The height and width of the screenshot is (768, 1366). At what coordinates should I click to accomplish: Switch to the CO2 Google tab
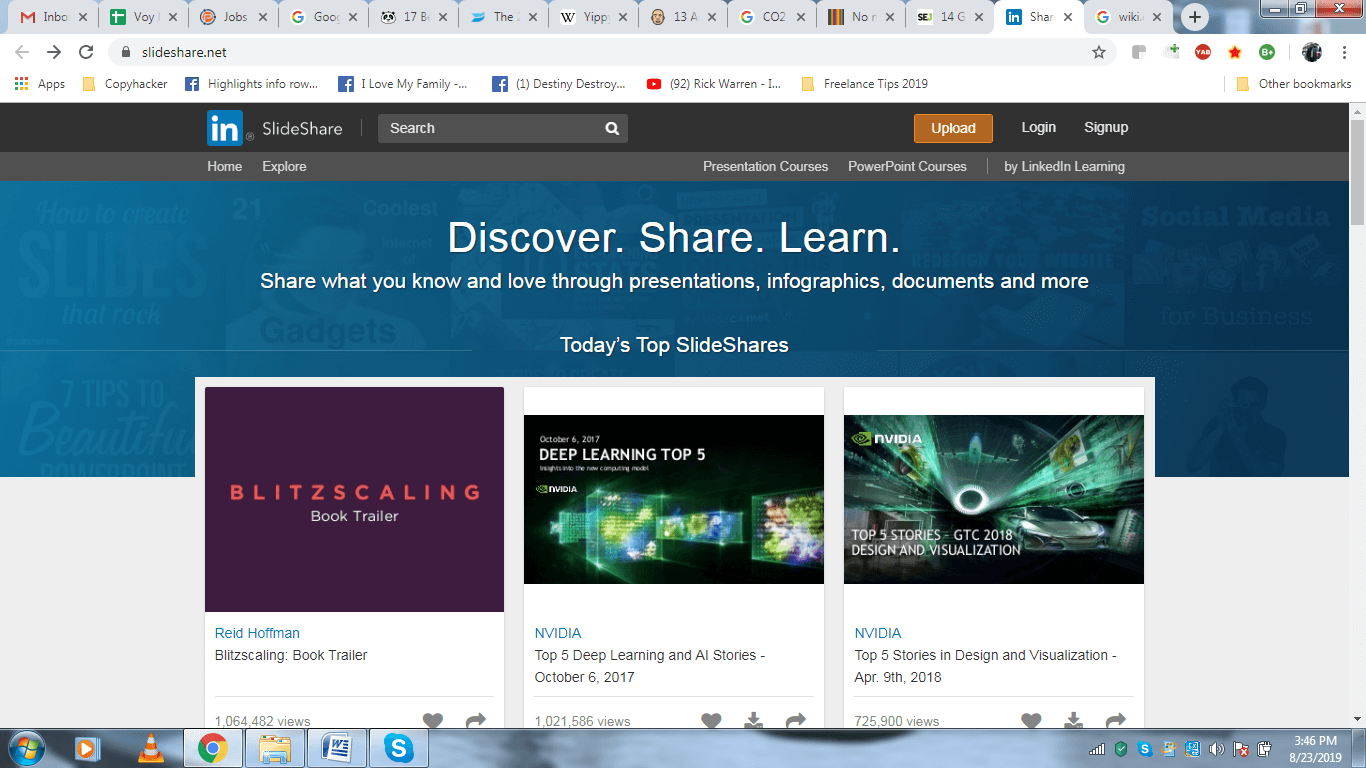point(771,17)
